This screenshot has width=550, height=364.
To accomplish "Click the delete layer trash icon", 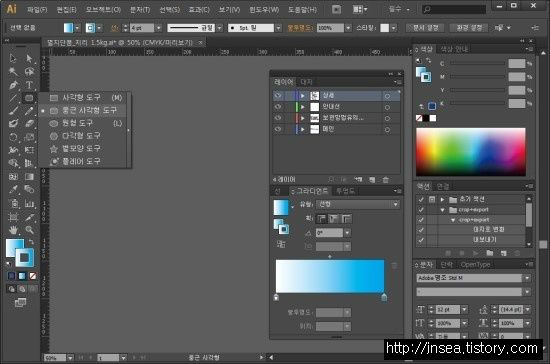I will (385, 180).
